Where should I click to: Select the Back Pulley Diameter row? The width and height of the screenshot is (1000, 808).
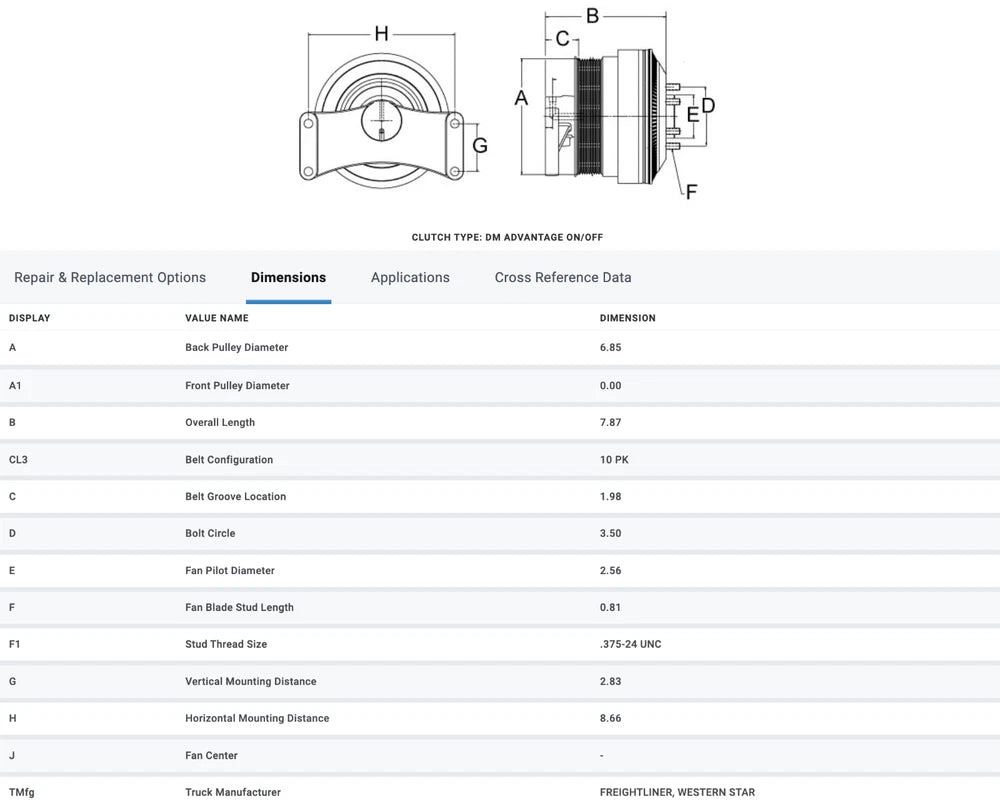(x=237, y=348)
